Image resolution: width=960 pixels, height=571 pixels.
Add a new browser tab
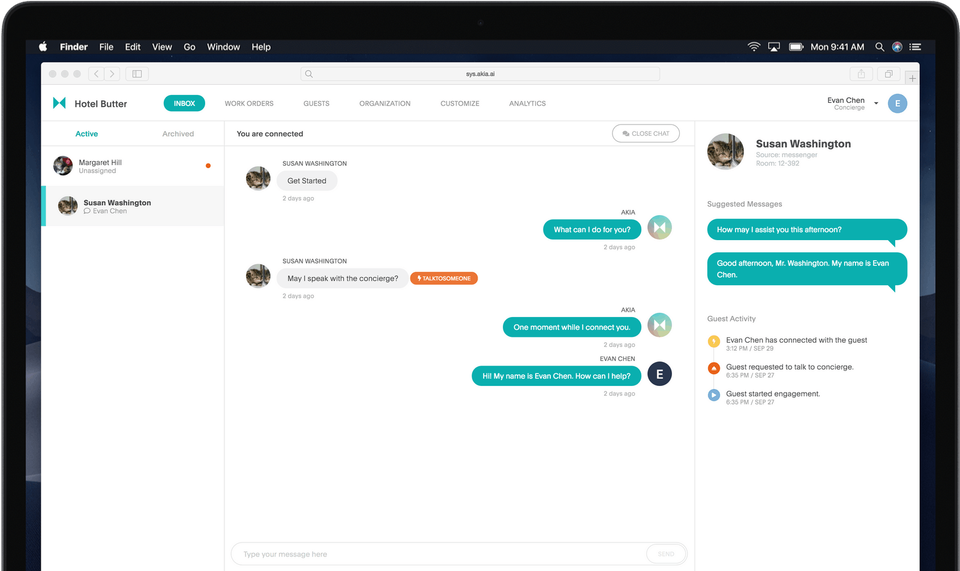pos(912,78)
